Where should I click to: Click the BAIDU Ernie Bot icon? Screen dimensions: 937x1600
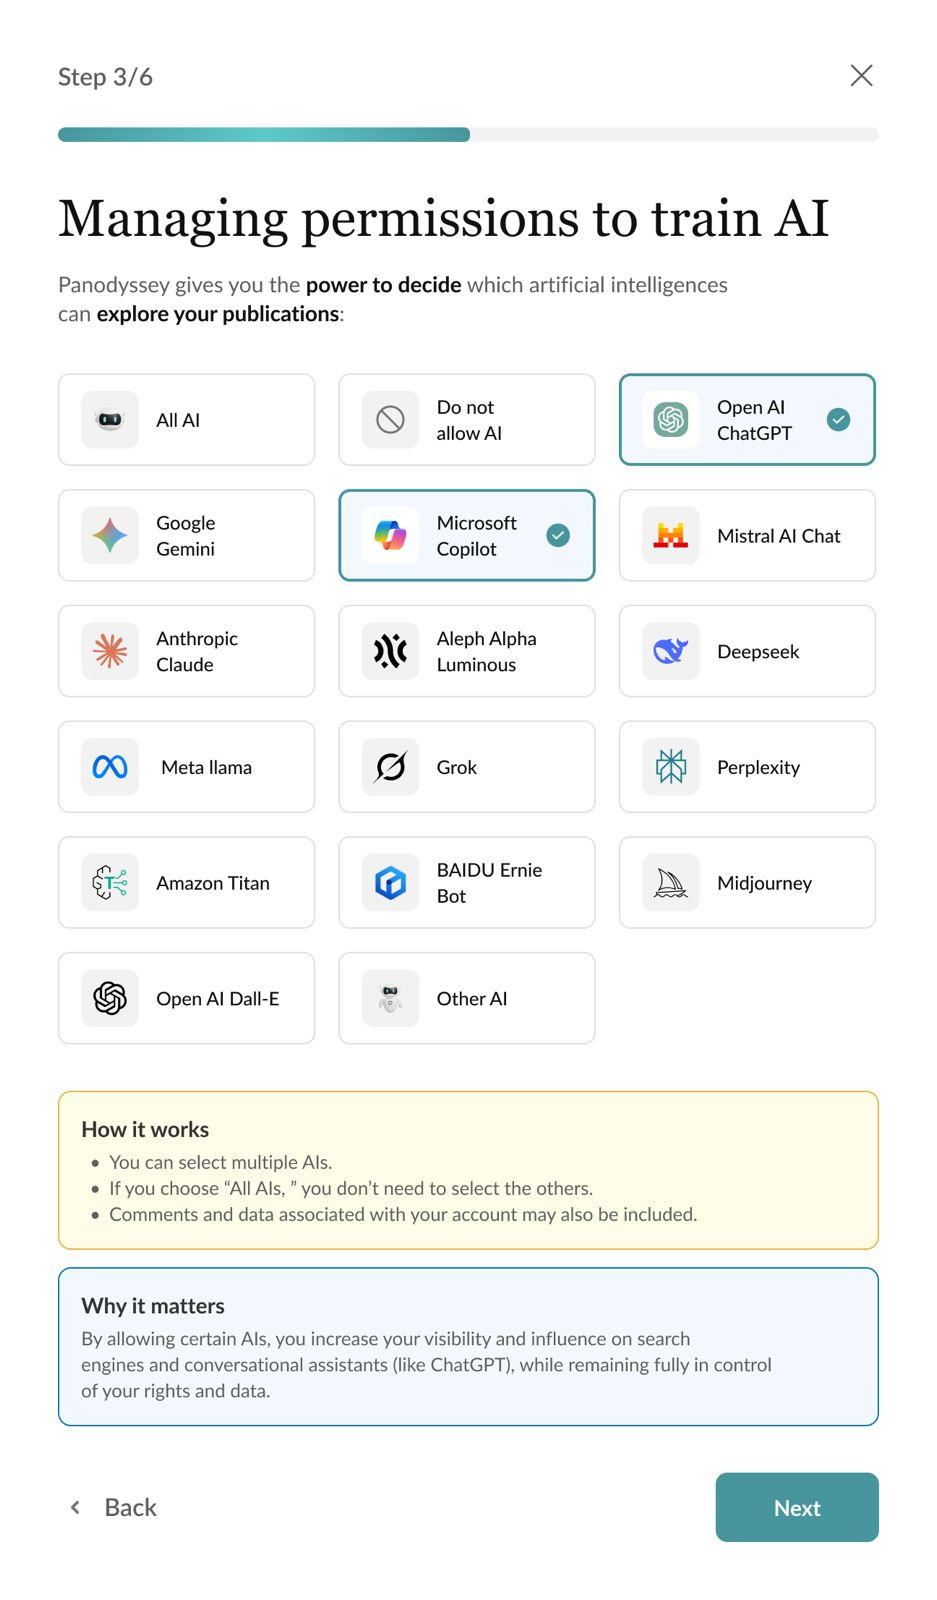coord(391,883)
